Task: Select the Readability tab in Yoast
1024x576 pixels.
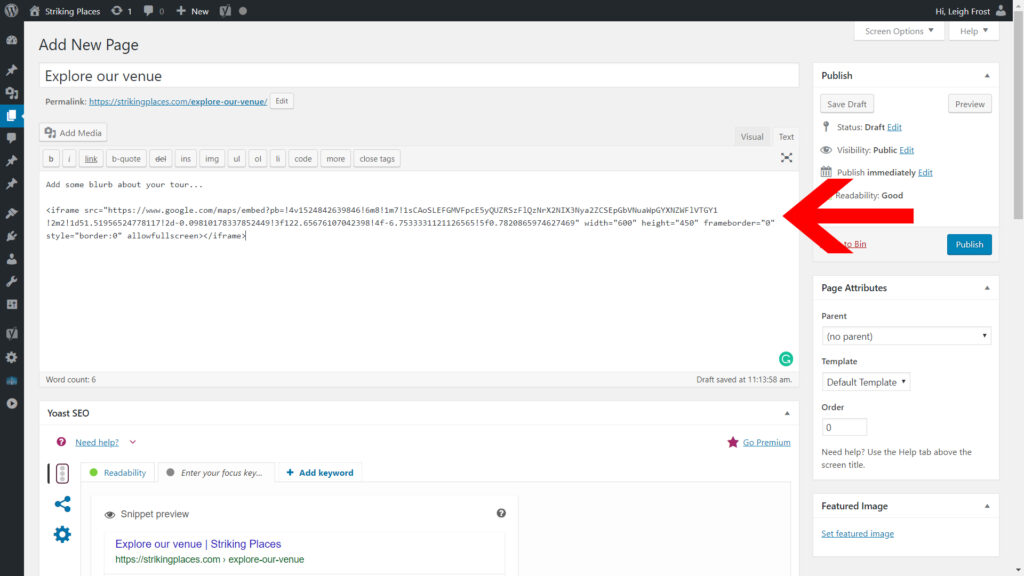Action: click(118, 472)
